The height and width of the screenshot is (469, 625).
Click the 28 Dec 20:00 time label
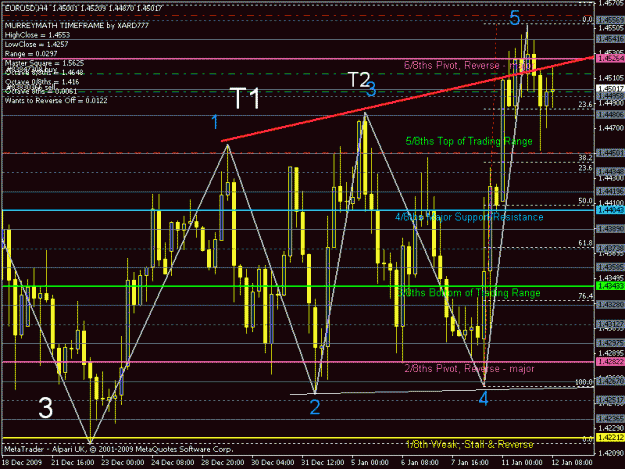pyautogui.click(x=223, y=463)
